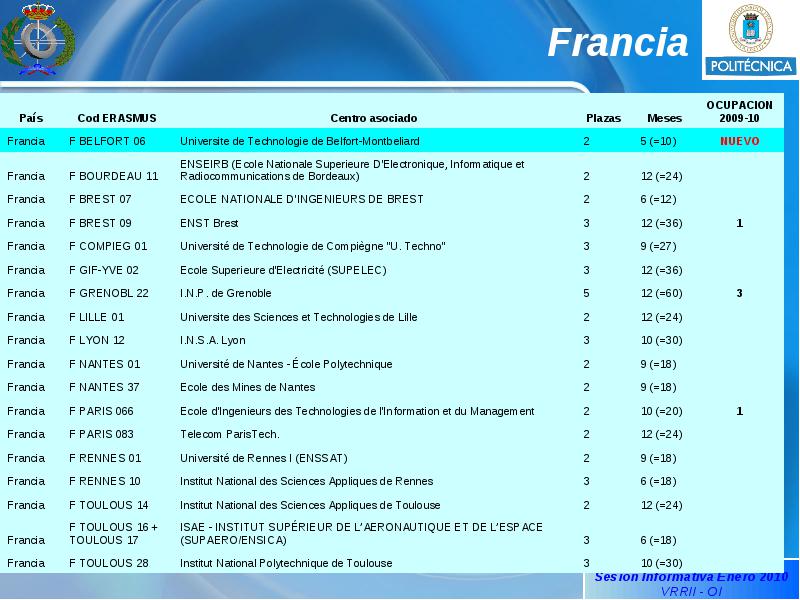Select the F NANTES 01 code
800x600 pixels.
(104, 364)
